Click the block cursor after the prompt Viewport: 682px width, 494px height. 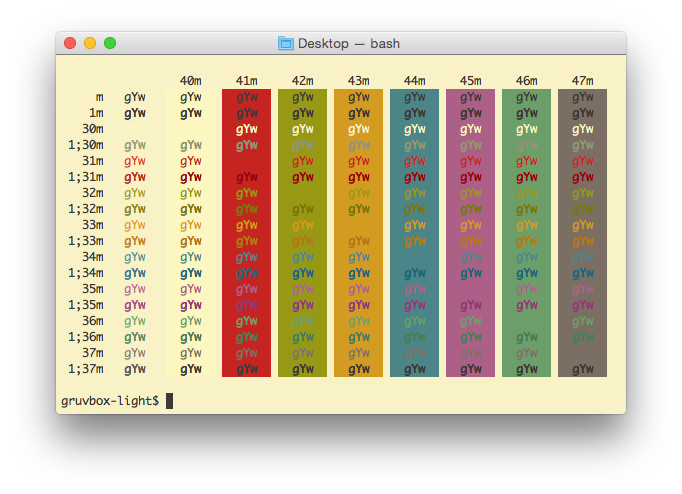[170, 401]
